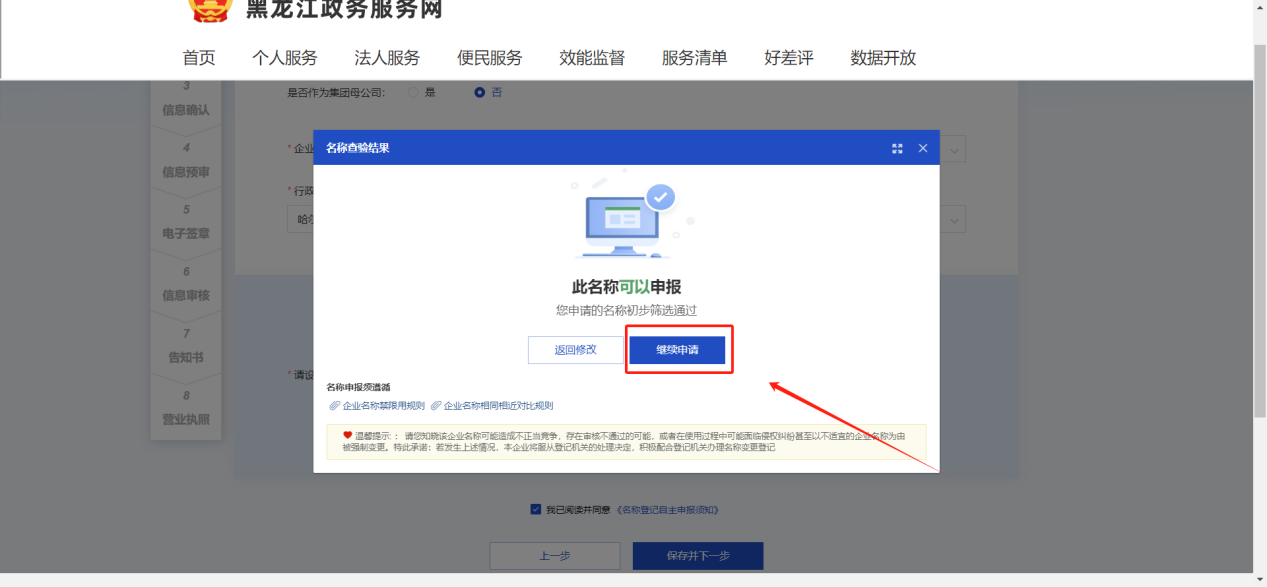Screen dimensions: 1267x587
Task: Expand the first right-side dropdown arrow
Action: 955,150
